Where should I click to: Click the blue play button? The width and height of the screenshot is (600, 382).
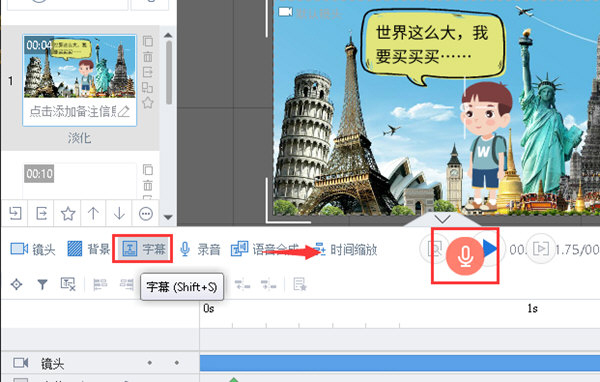(x=490, y=248)
